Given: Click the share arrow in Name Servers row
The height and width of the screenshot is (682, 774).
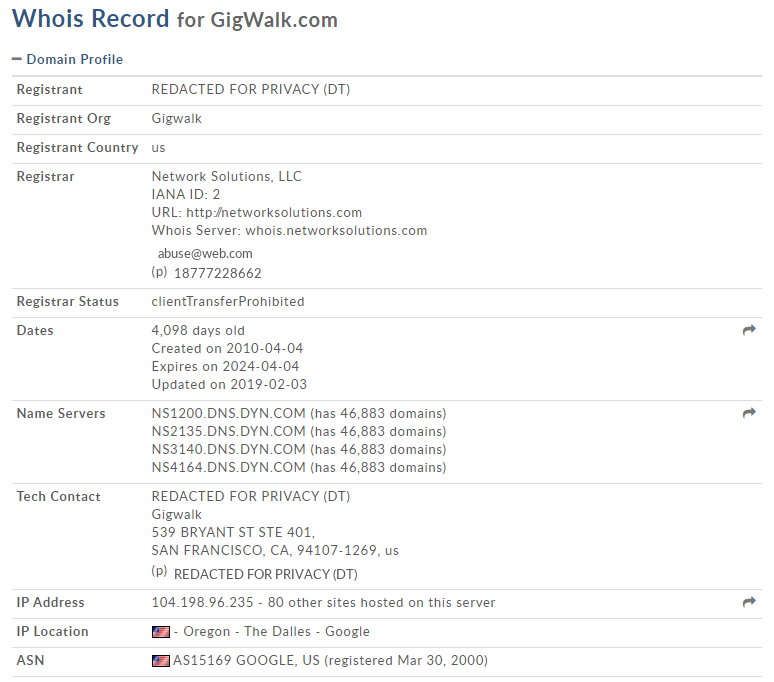Looking at the screenshot, I should [x=749, y=413].
